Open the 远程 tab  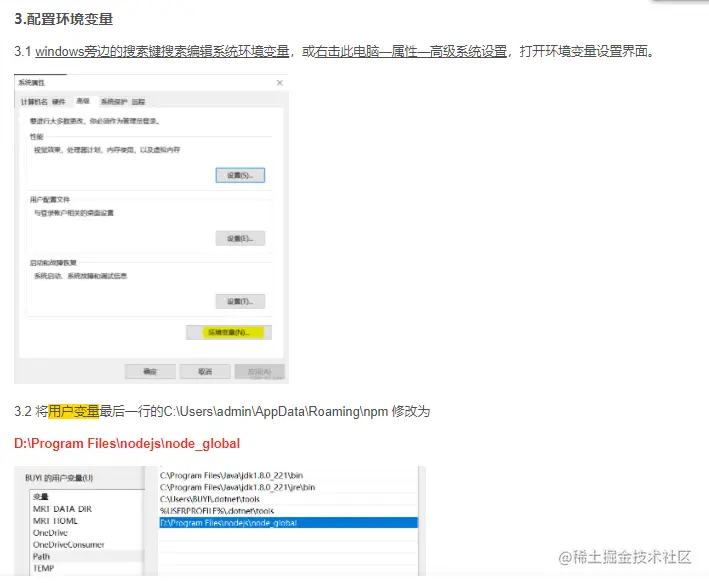(138, 102)
